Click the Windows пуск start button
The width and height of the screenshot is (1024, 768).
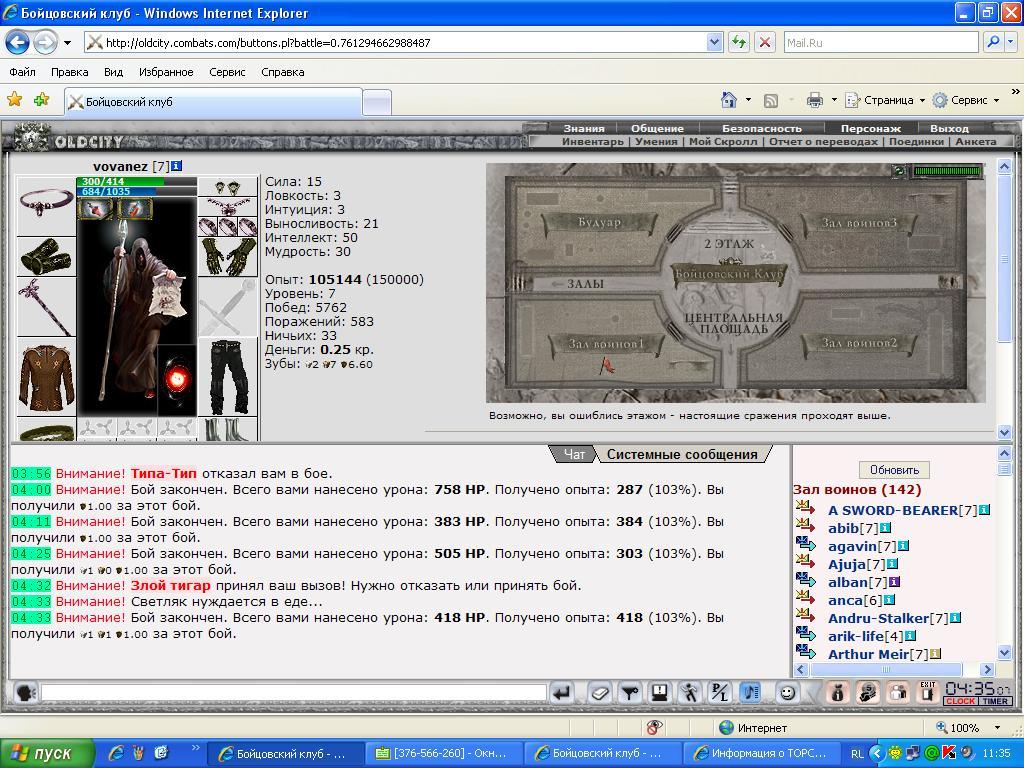coord(47,753)
